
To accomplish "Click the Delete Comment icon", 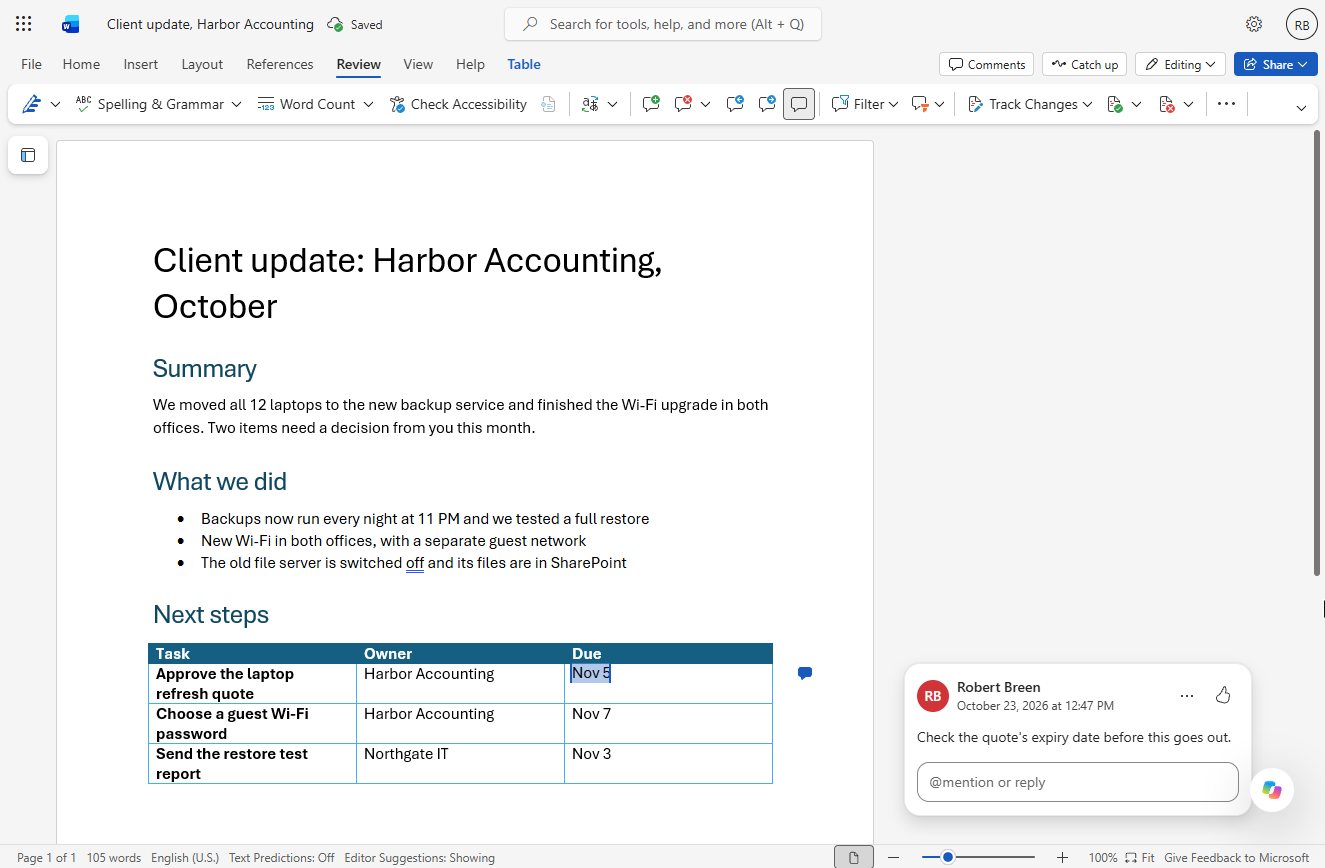I will [x=684, y=104].
